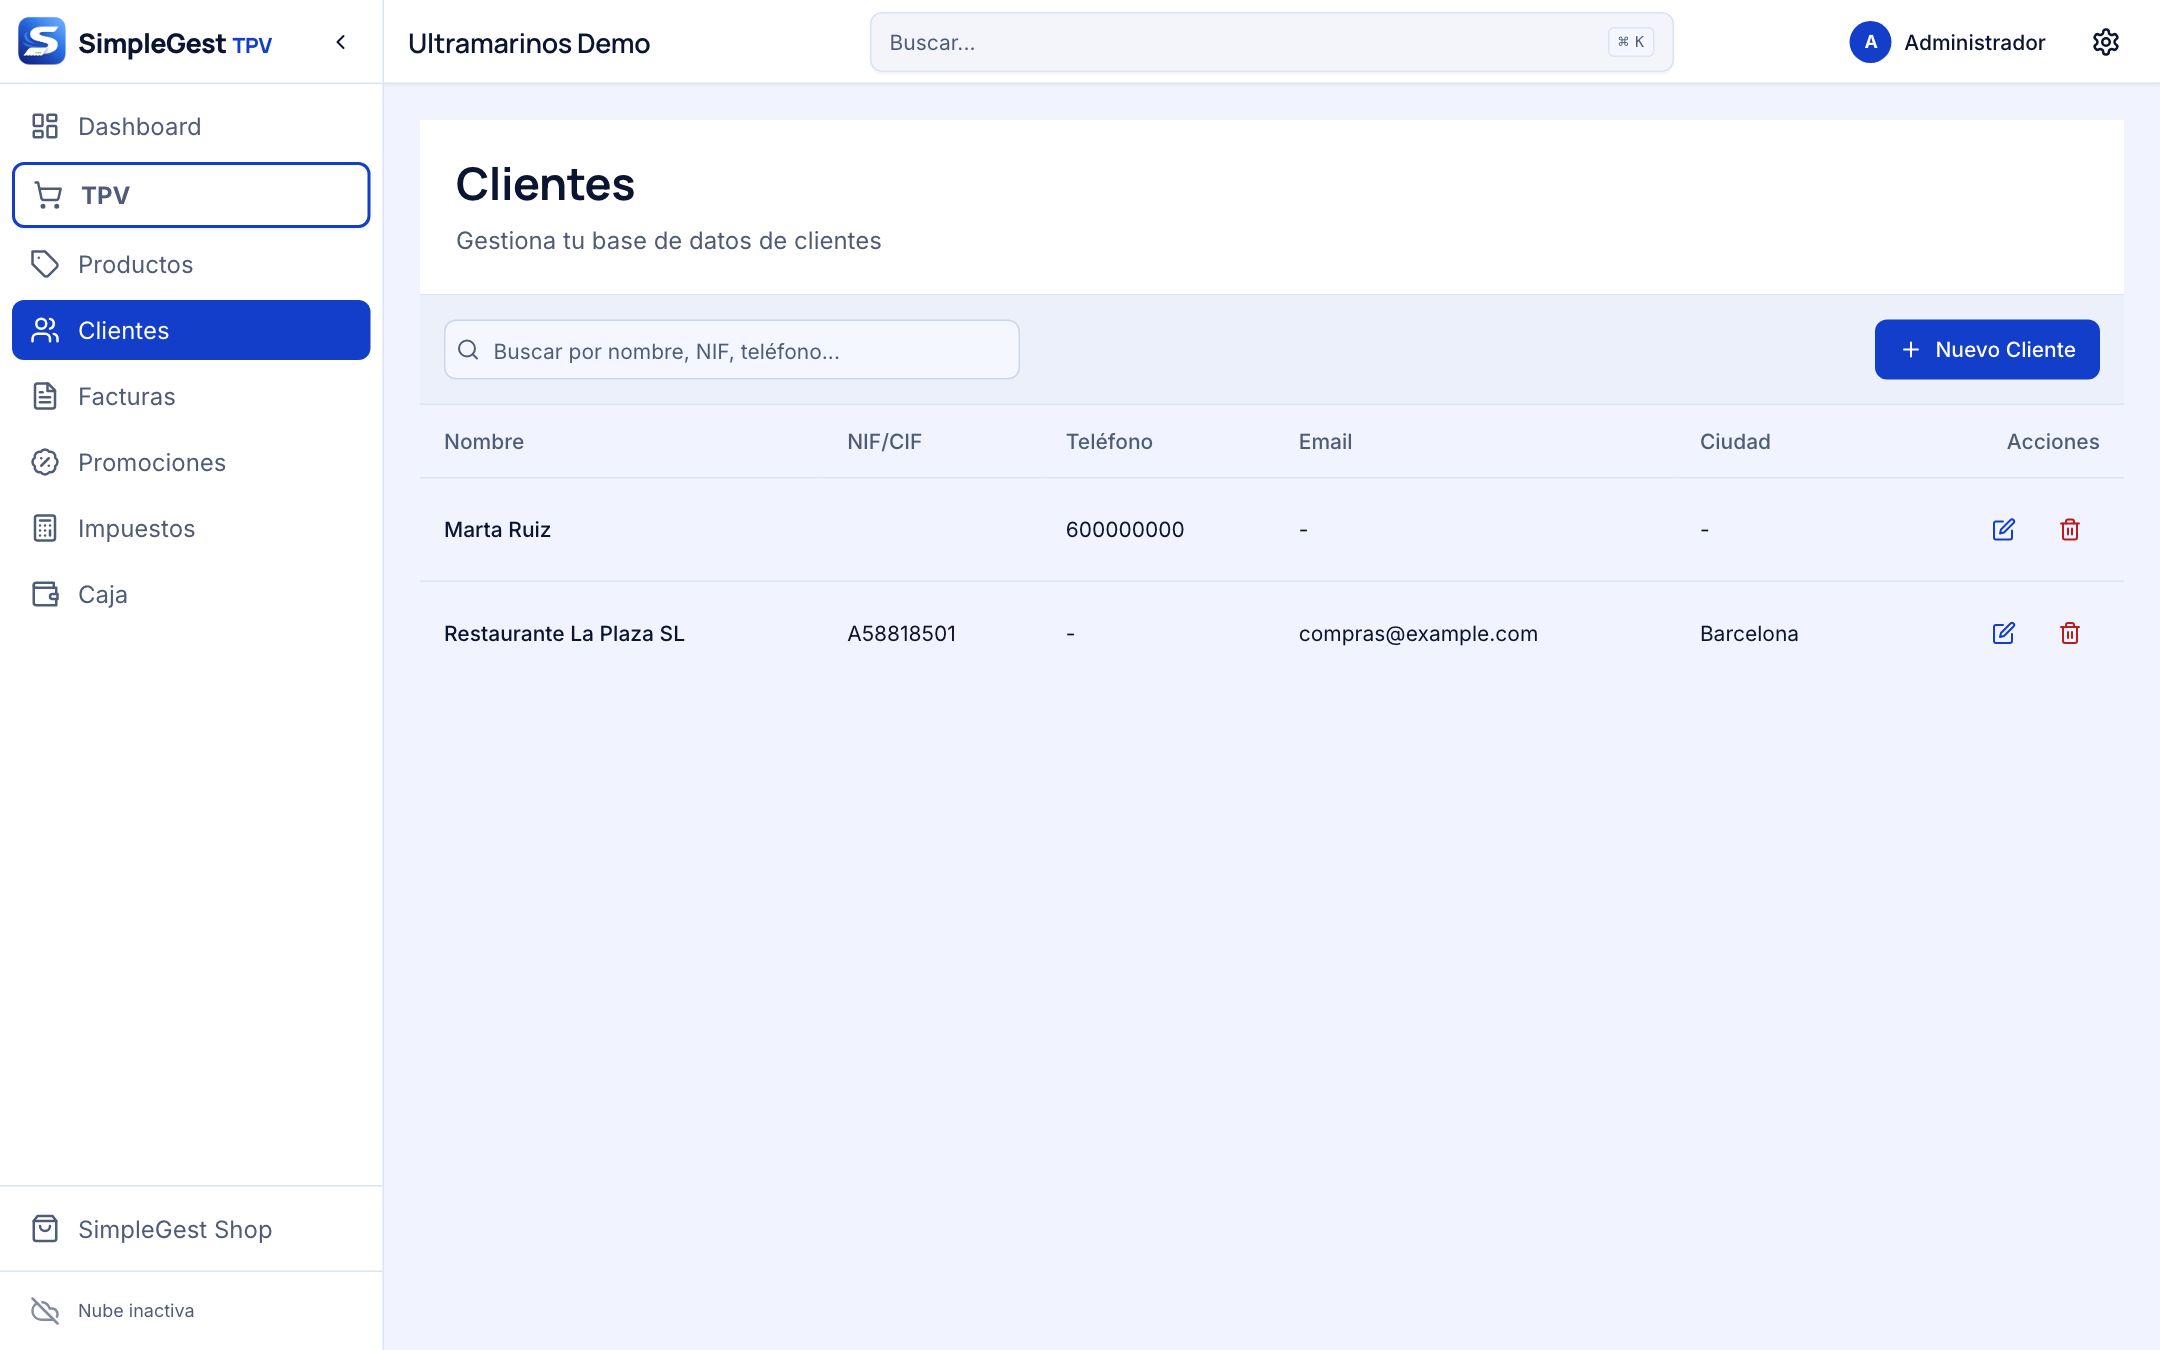Edit Restaurante La Plaza SL entry
2160x1350 pixels.
[2003, 633]
